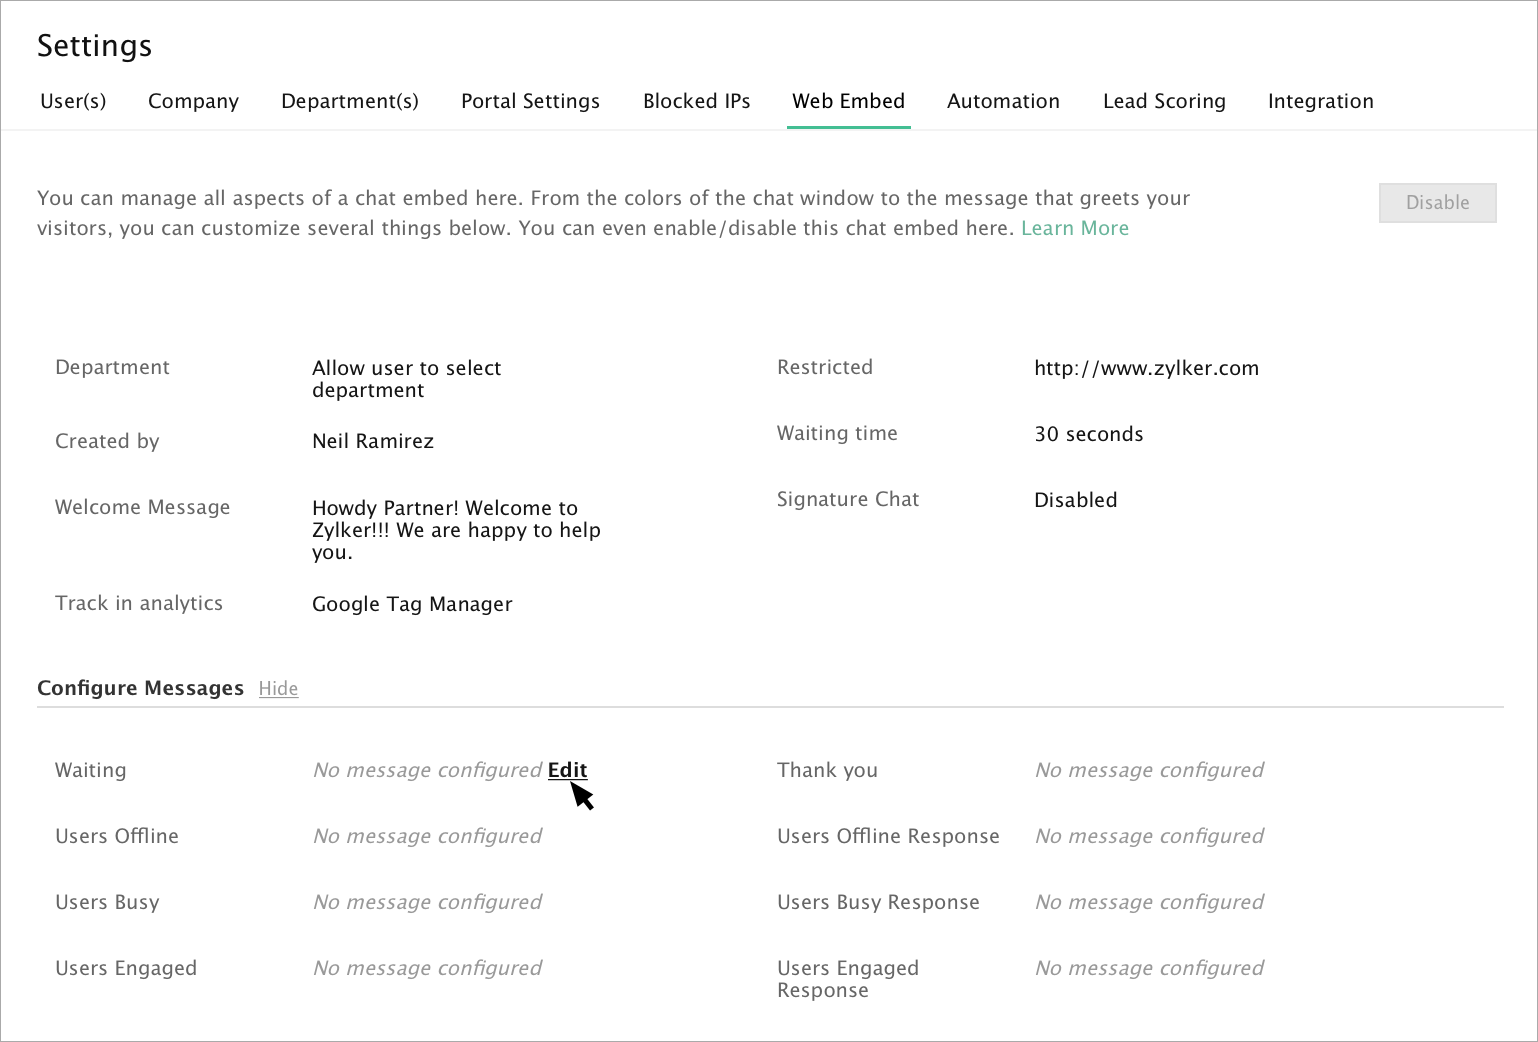Switch to the Automation tab
This screenshot has width=1538, height=1042.
click(1003, 101)
